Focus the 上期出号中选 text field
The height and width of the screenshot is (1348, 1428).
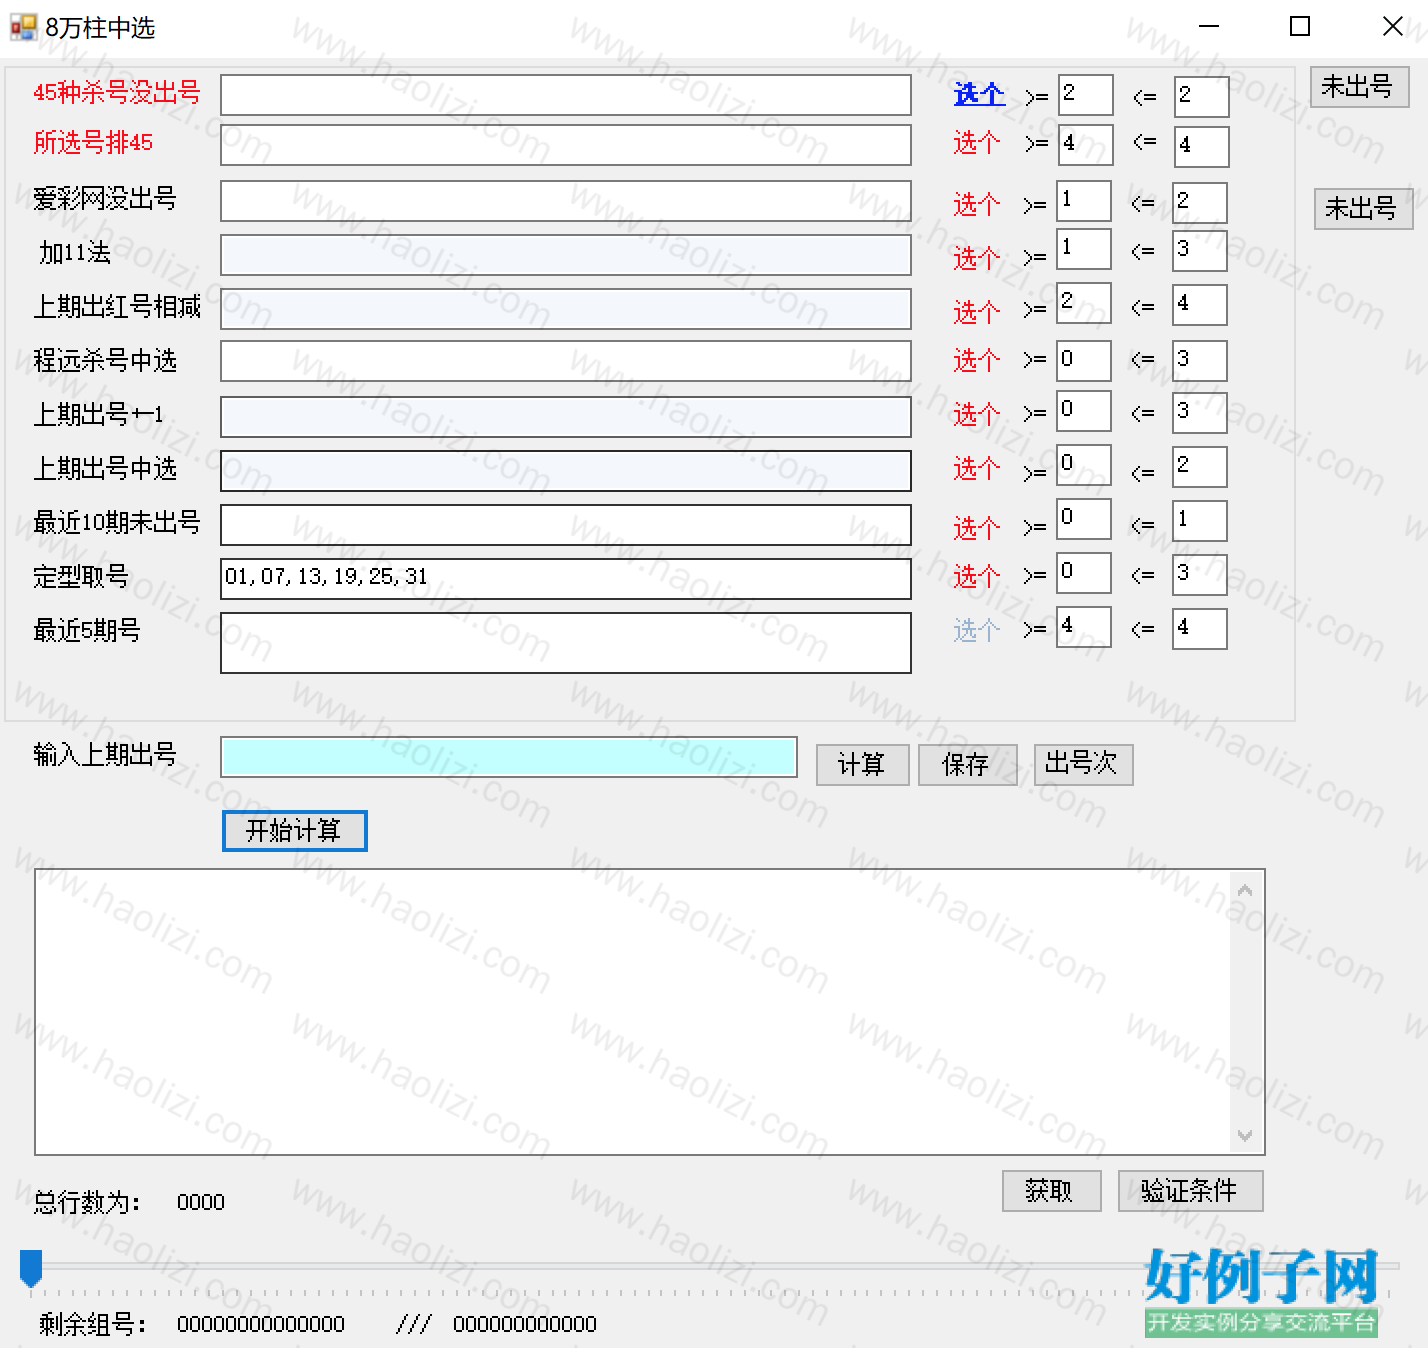tap(566, 471)
